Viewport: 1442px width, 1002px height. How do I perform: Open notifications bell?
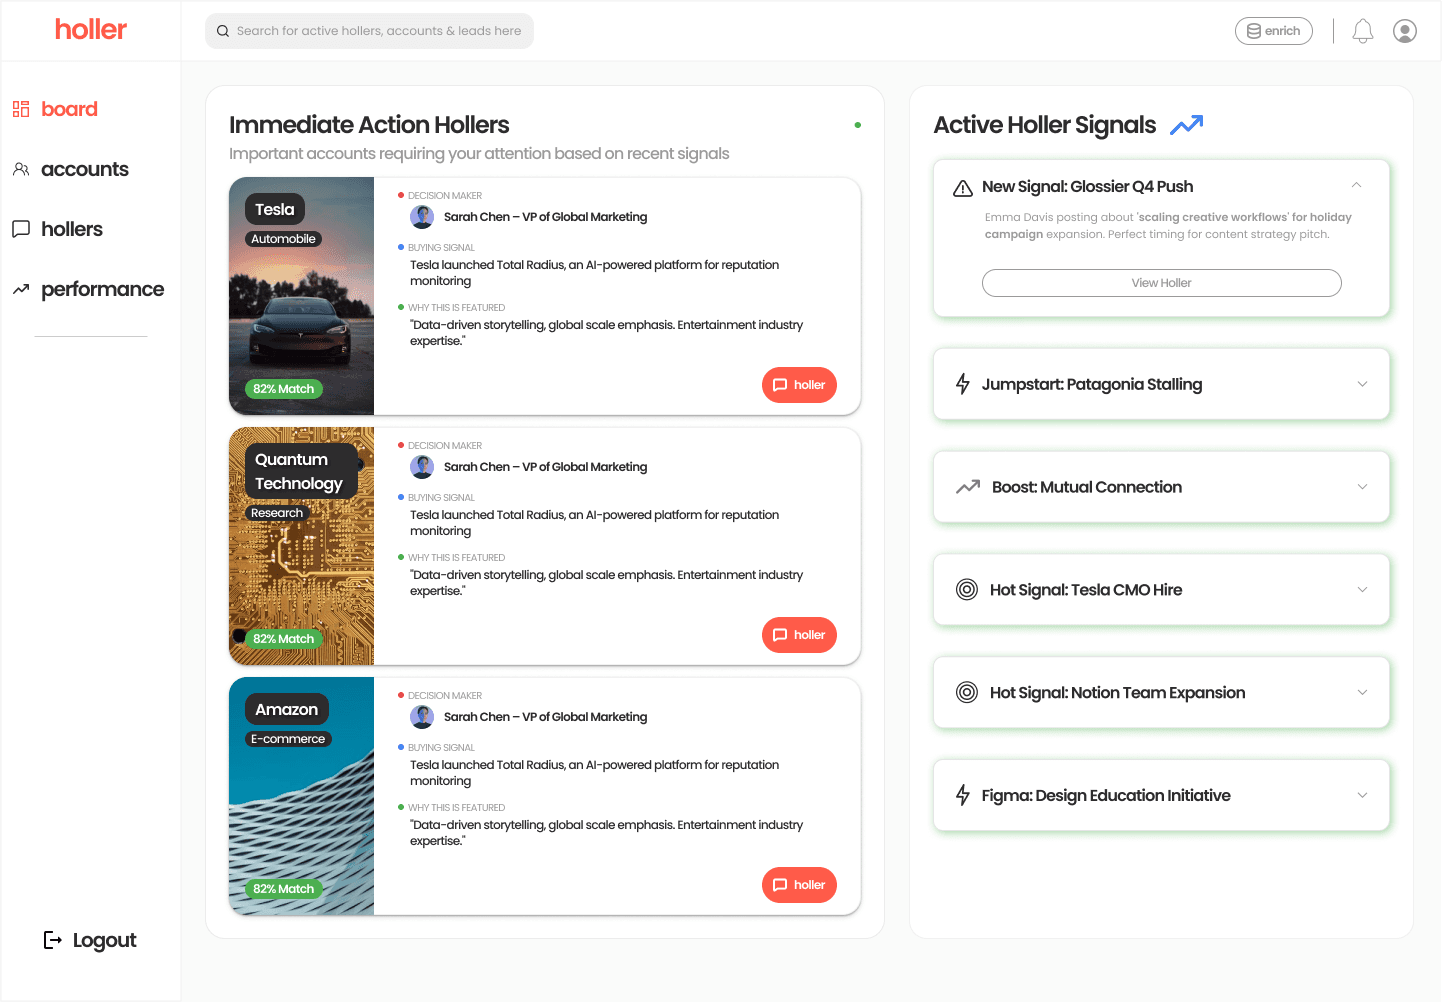click(x=1363, y=31)
